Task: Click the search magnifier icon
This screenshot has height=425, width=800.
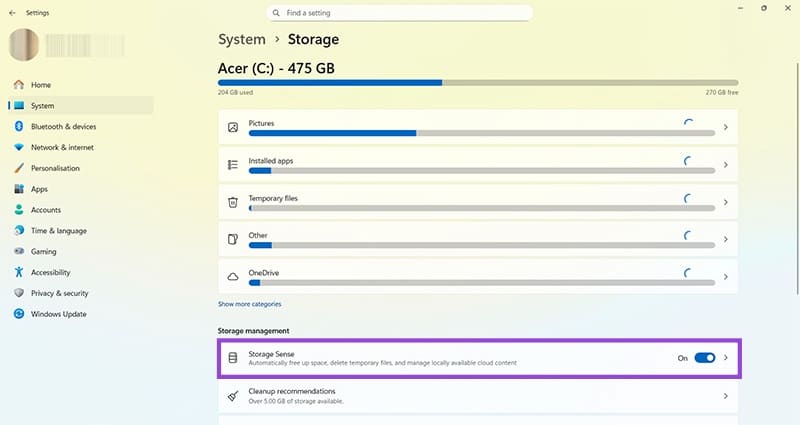Action: tap(276, 13)
